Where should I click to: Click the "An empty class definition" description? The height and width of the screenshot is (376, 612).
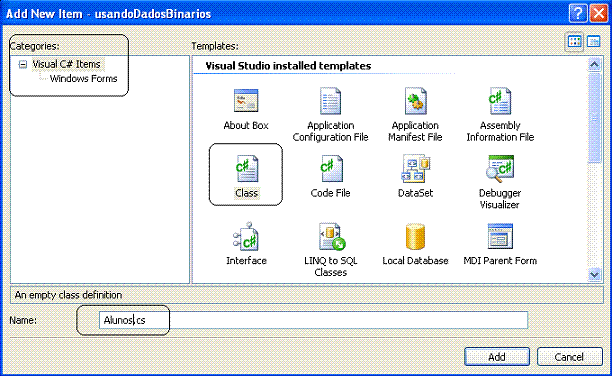[x=68, y=295]
